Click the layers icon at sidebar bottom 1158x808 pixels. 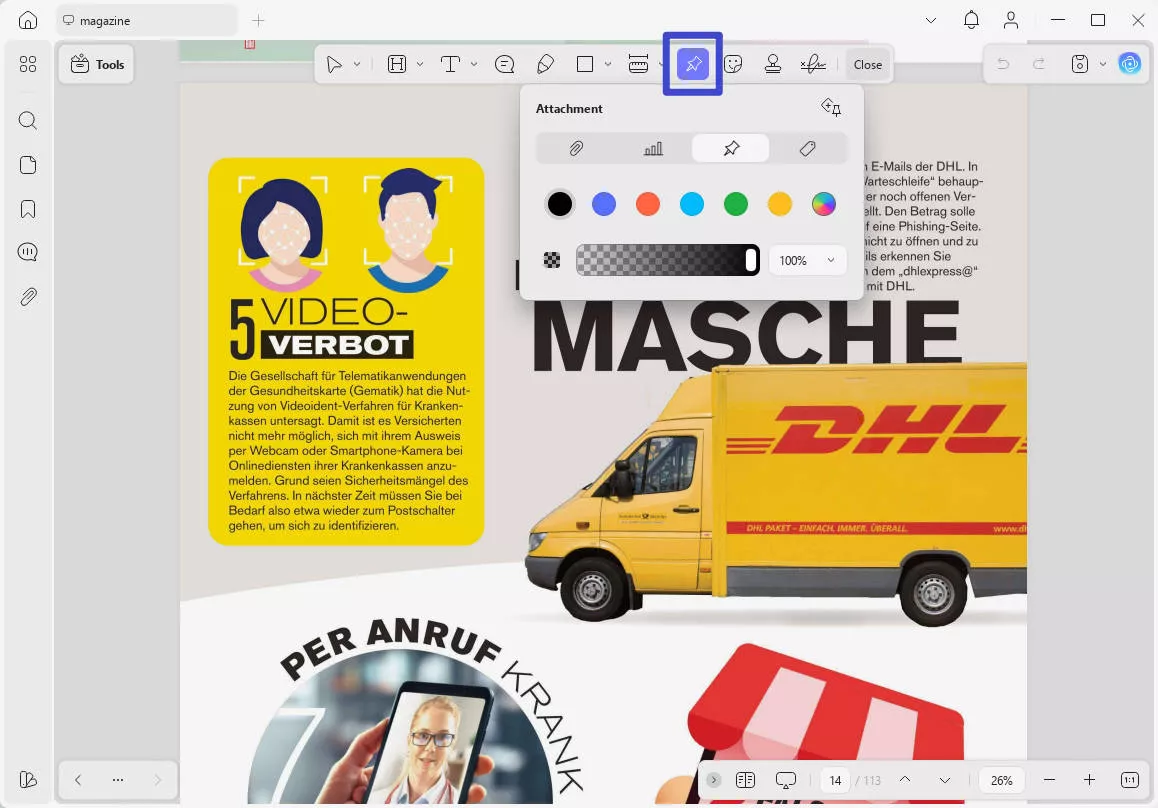(x=28, y=779)
